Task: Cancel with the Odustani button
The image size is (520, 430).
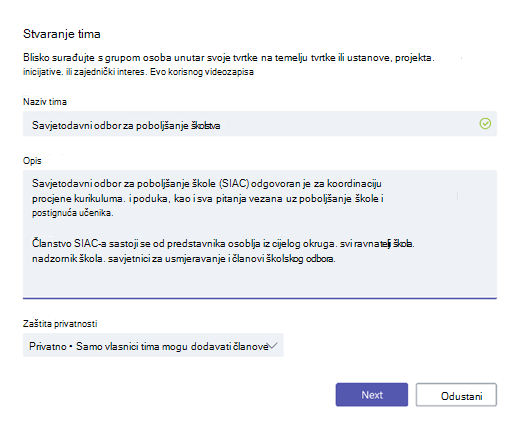Action: point(456,395)
